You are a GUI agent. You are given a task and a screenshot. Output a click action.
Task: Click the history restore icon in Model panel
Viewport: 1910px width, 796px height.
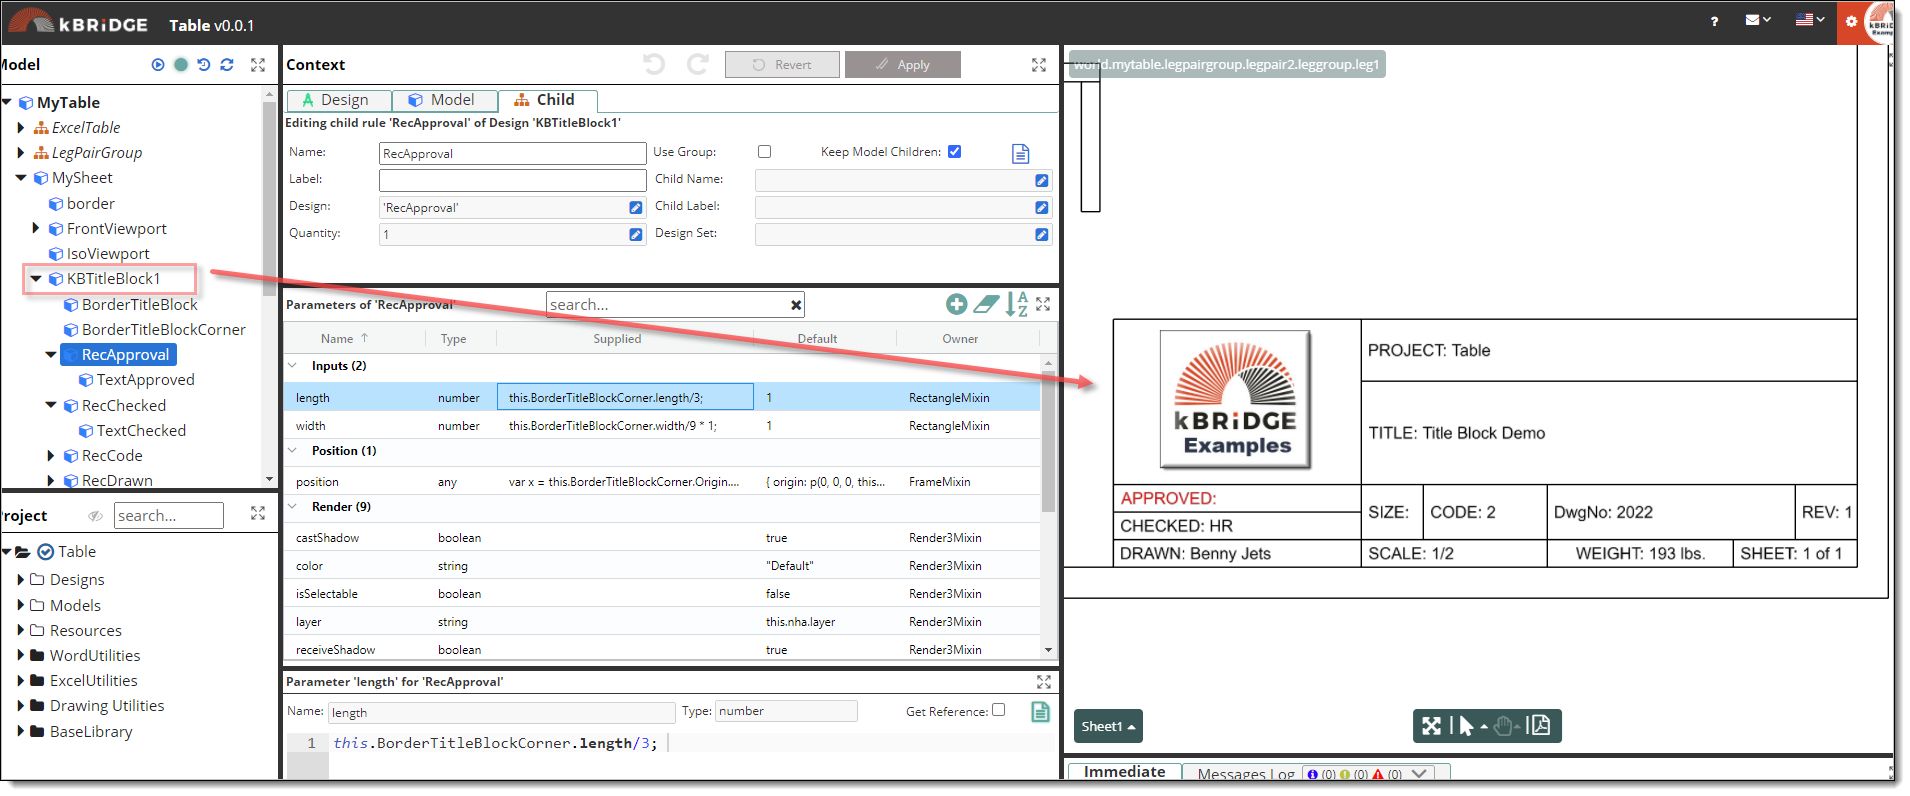(204, 65)
